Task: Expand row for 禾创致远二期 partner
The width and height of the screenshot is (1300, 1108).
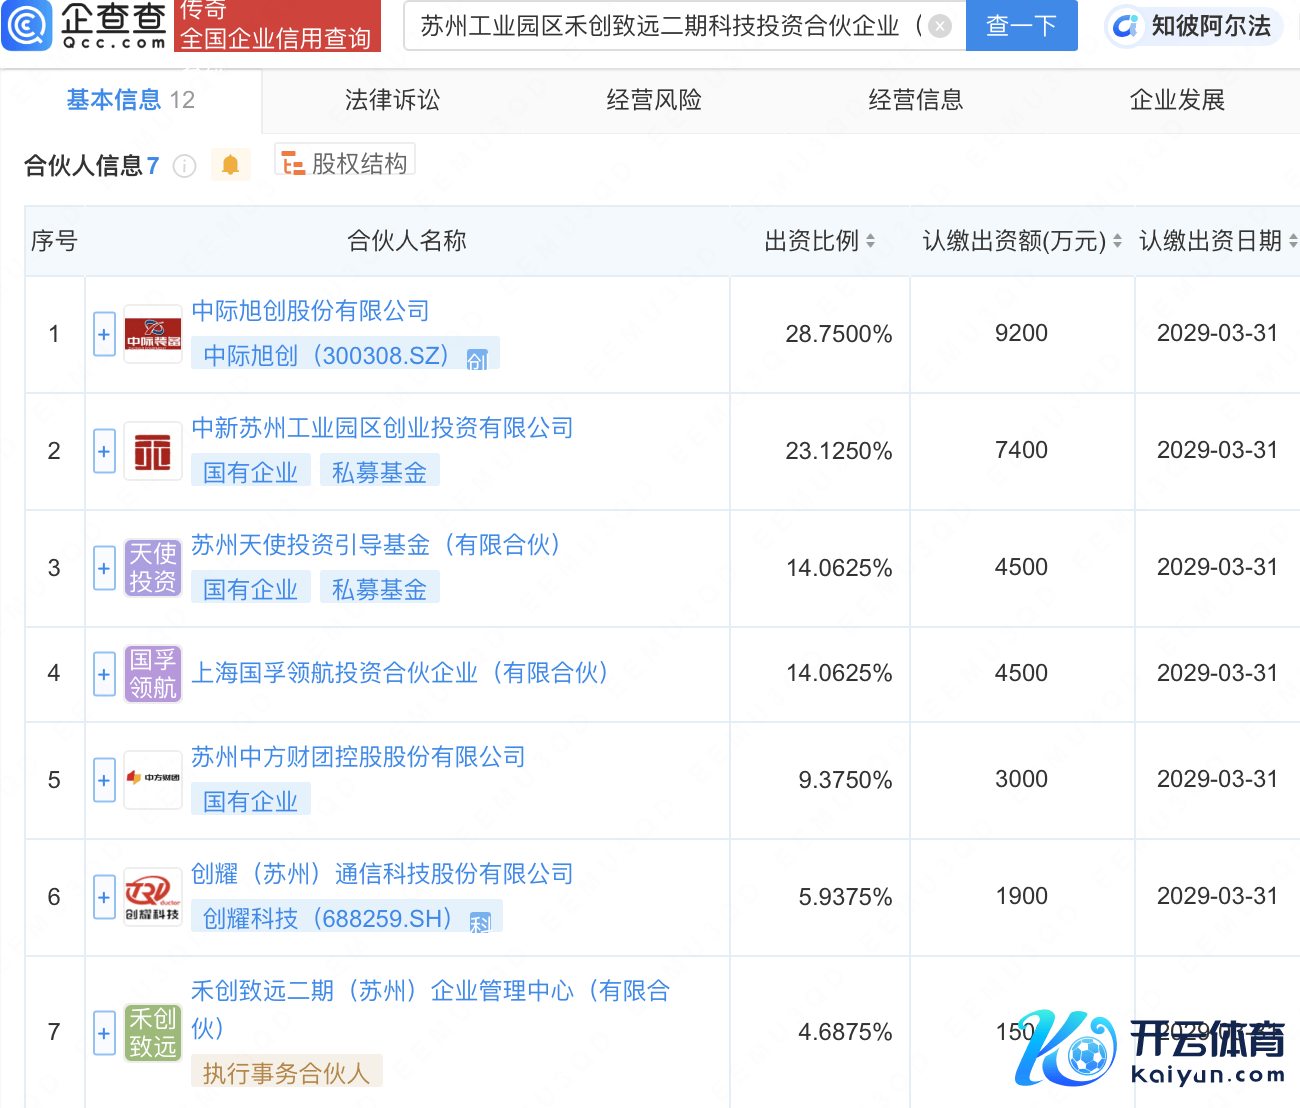Action: pos(104,1032)
